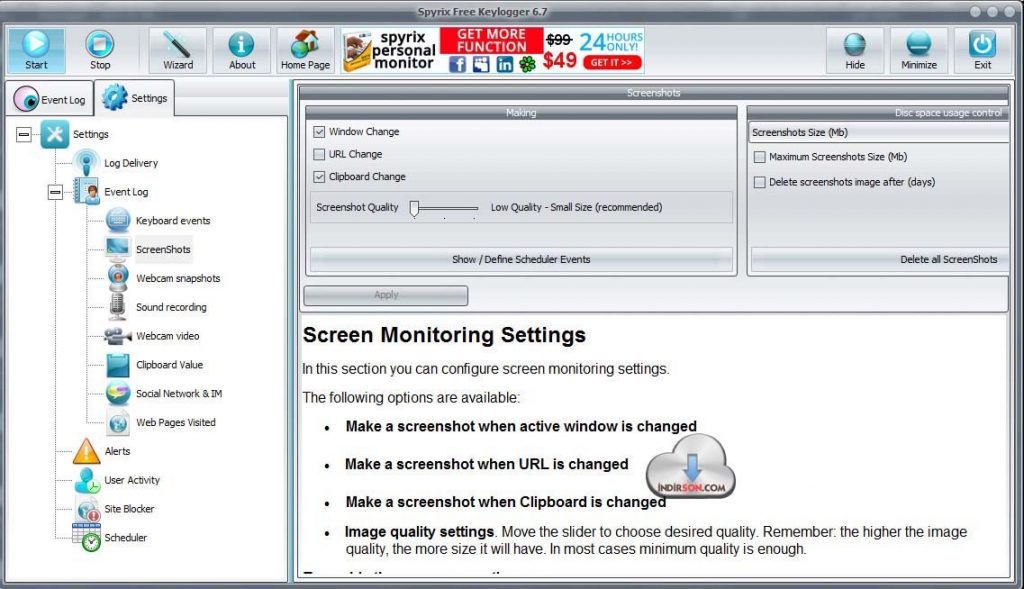Open Social Network & IM settings
This screenshot has width=1024, height=589.
pyautogui.click(x=179, y=394)
